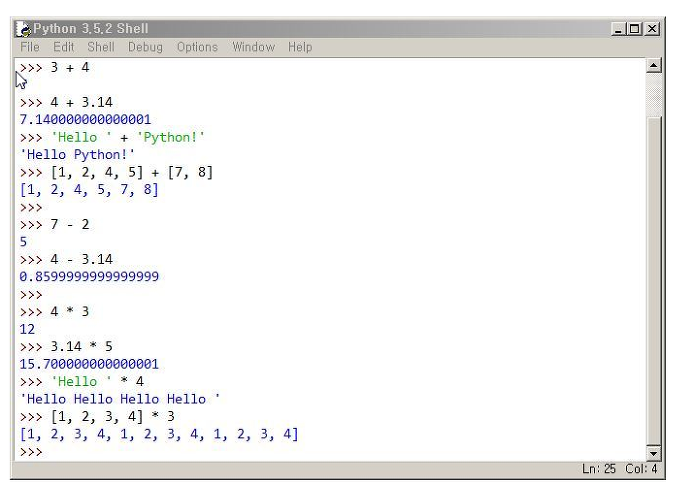Open the Shell menu

tap(100, 47)
